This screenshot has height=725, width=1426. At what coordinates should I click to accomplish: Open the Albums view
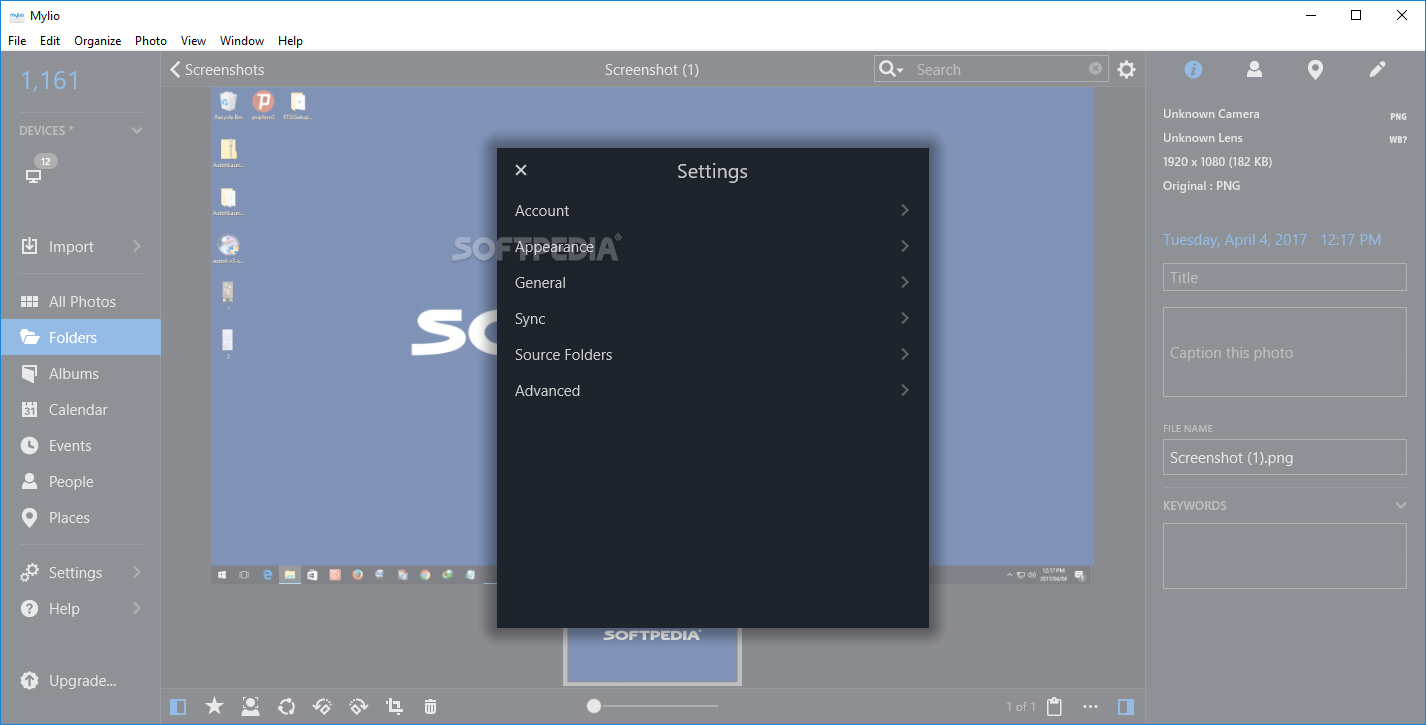(x=80, y=374)
